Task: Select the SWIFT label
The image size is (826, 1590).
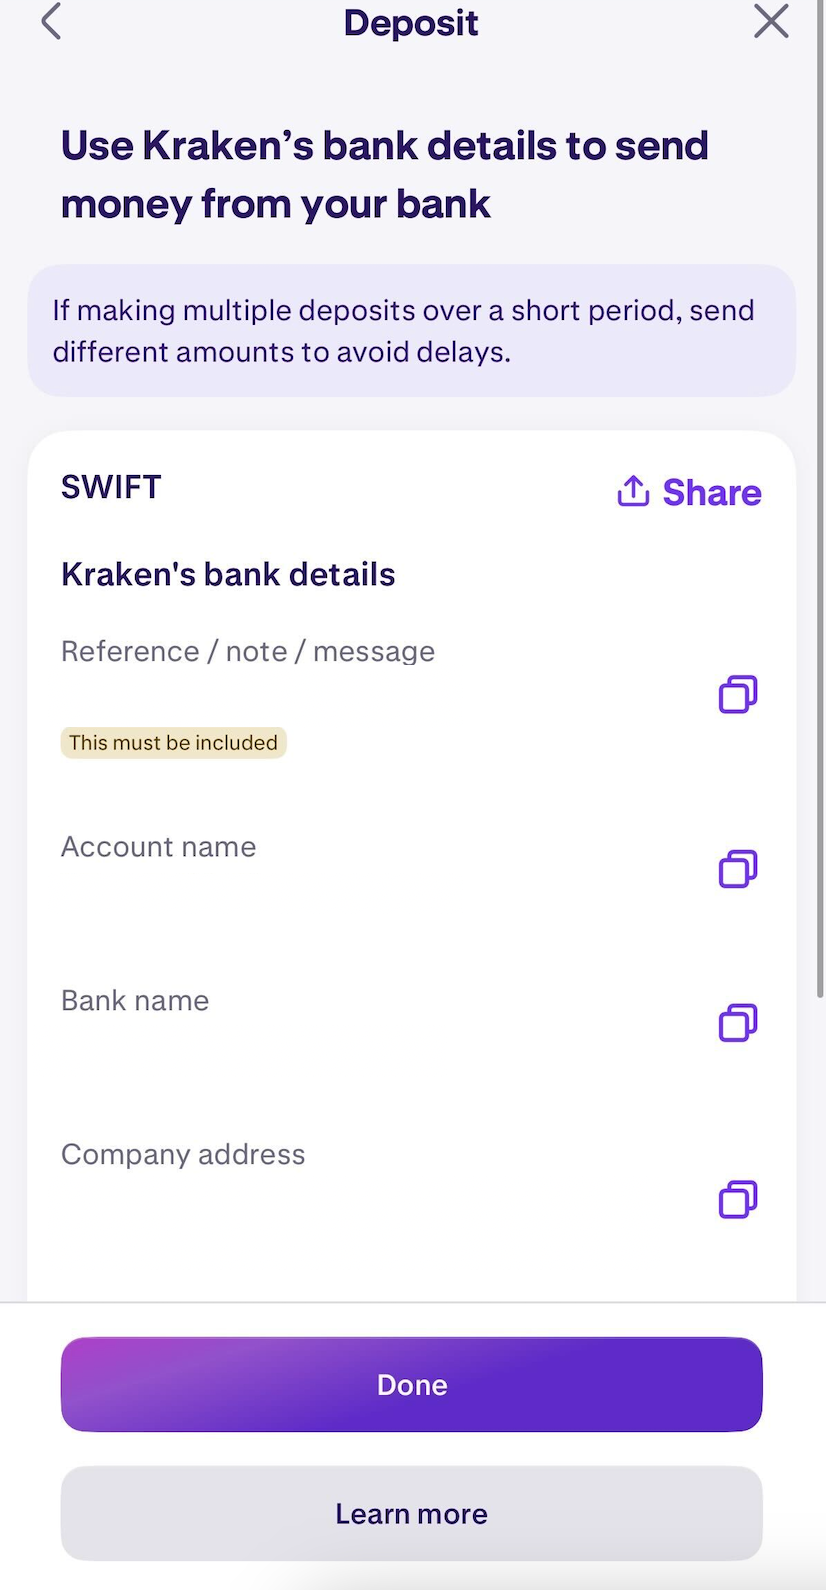Action: tap(111, 487)
